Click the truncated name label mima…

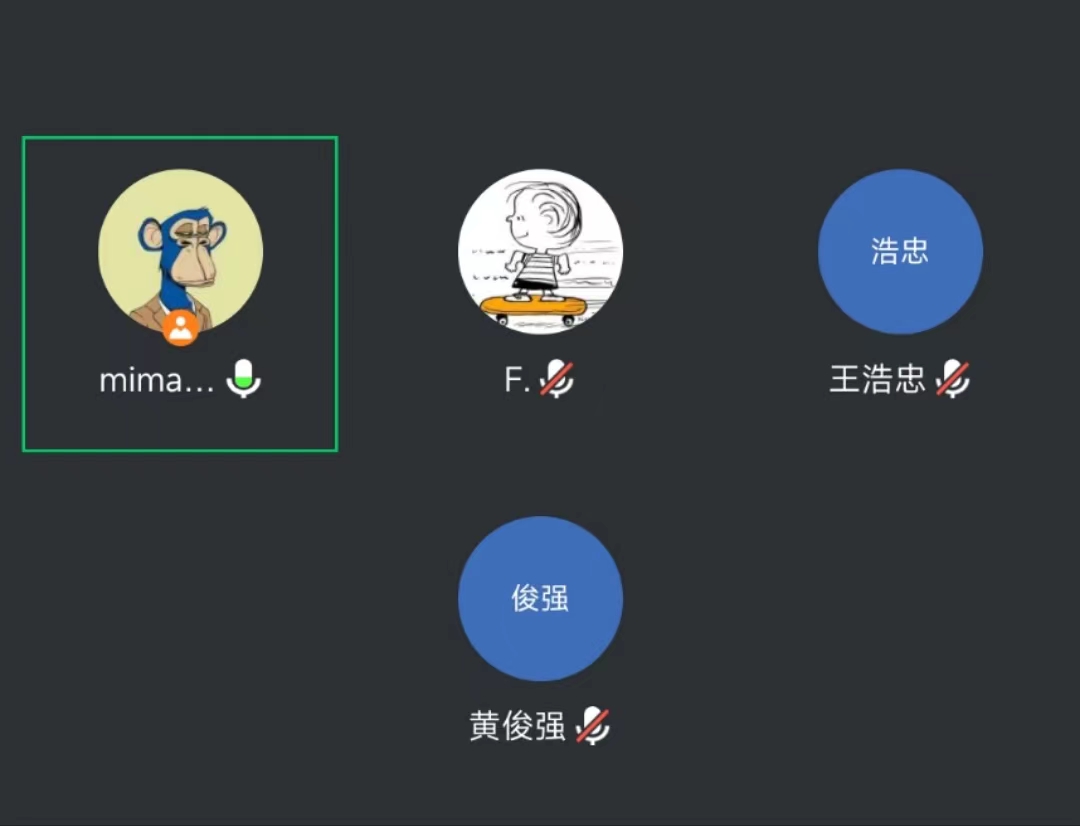156,380
